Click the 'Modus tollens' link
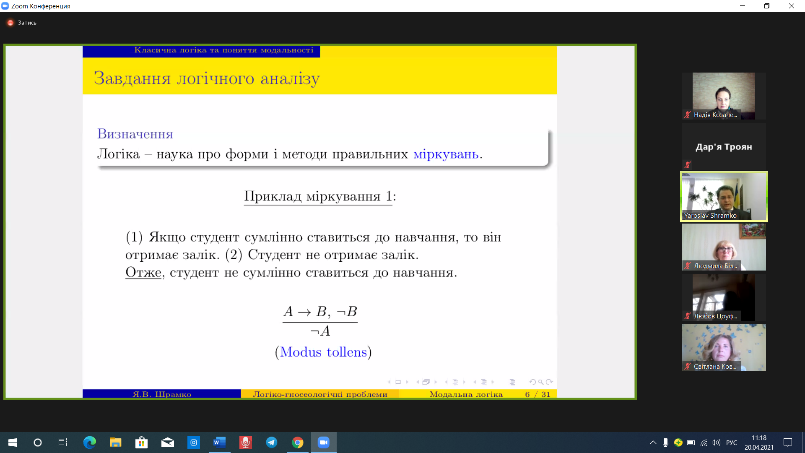Image resolution: width=805 pixels, height=453 pixels. coord(324,352)
